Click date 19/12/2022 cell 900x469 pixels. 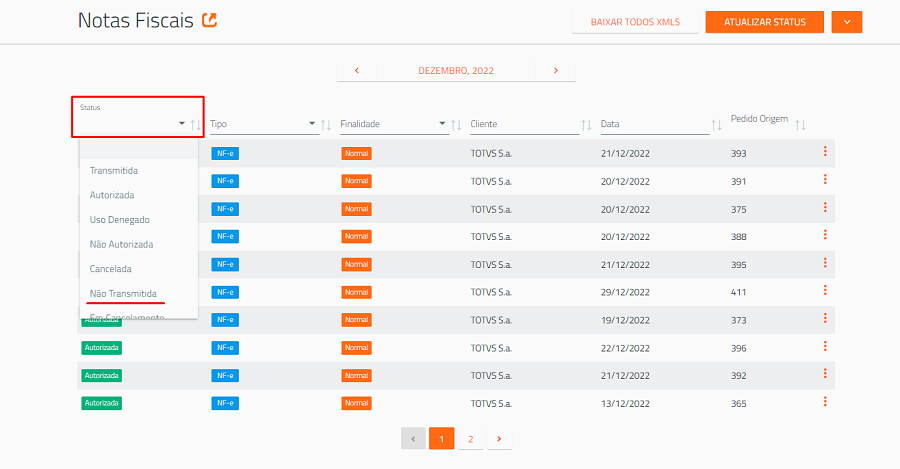pyautogui.click(x=625, y=320)
